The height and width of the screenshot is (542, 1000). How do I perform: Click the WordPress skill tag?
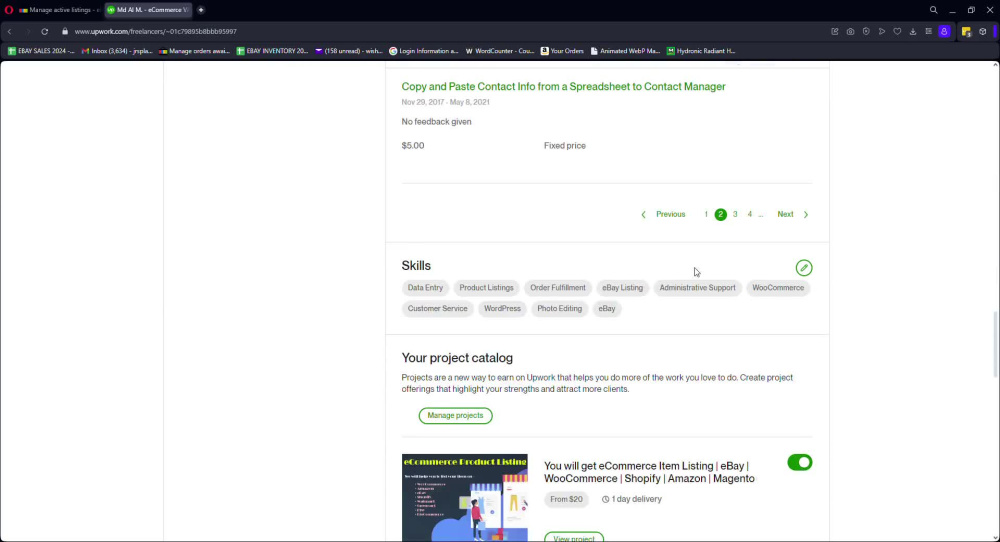point(502,309)
